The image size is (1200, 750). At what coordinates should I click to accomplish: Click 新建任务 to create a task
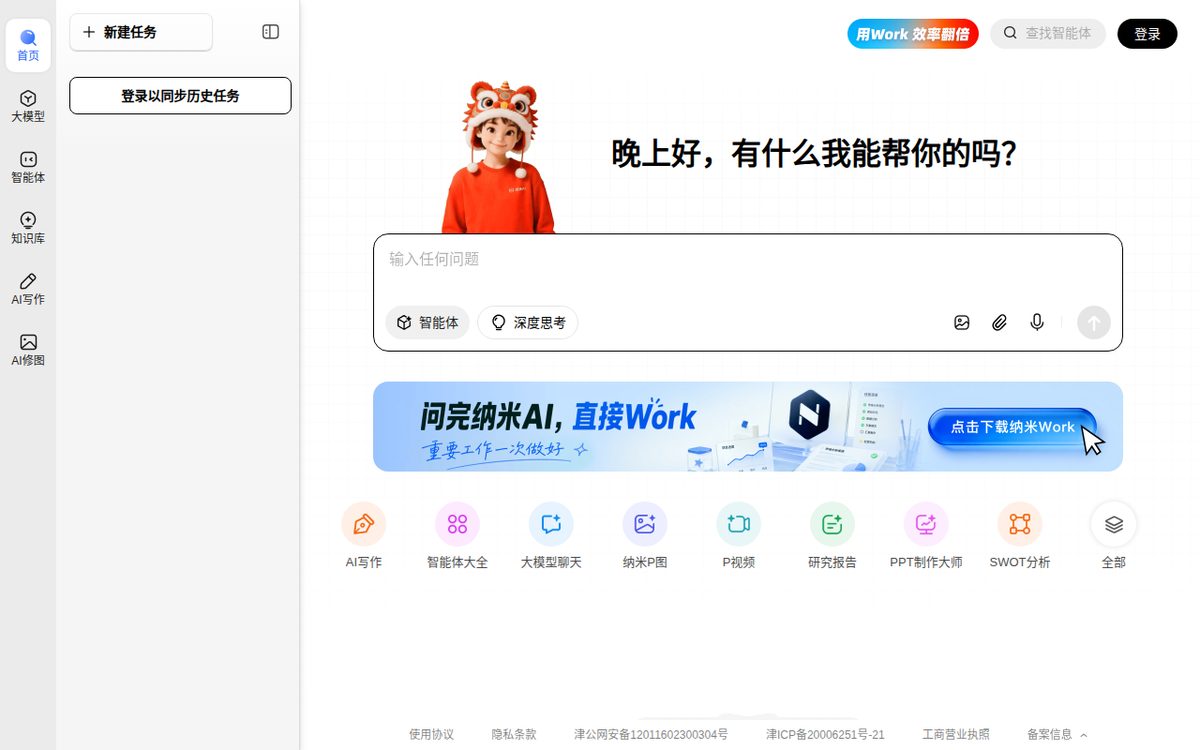(141, 32)
